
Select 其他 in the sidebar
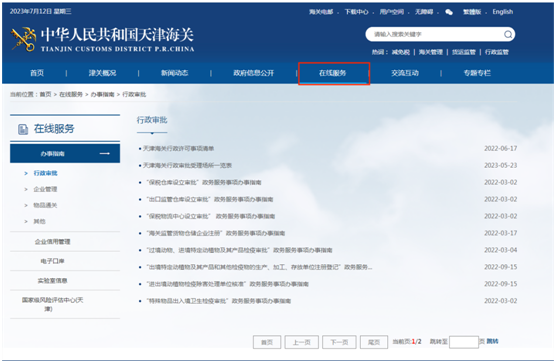(x=39, y=222)
